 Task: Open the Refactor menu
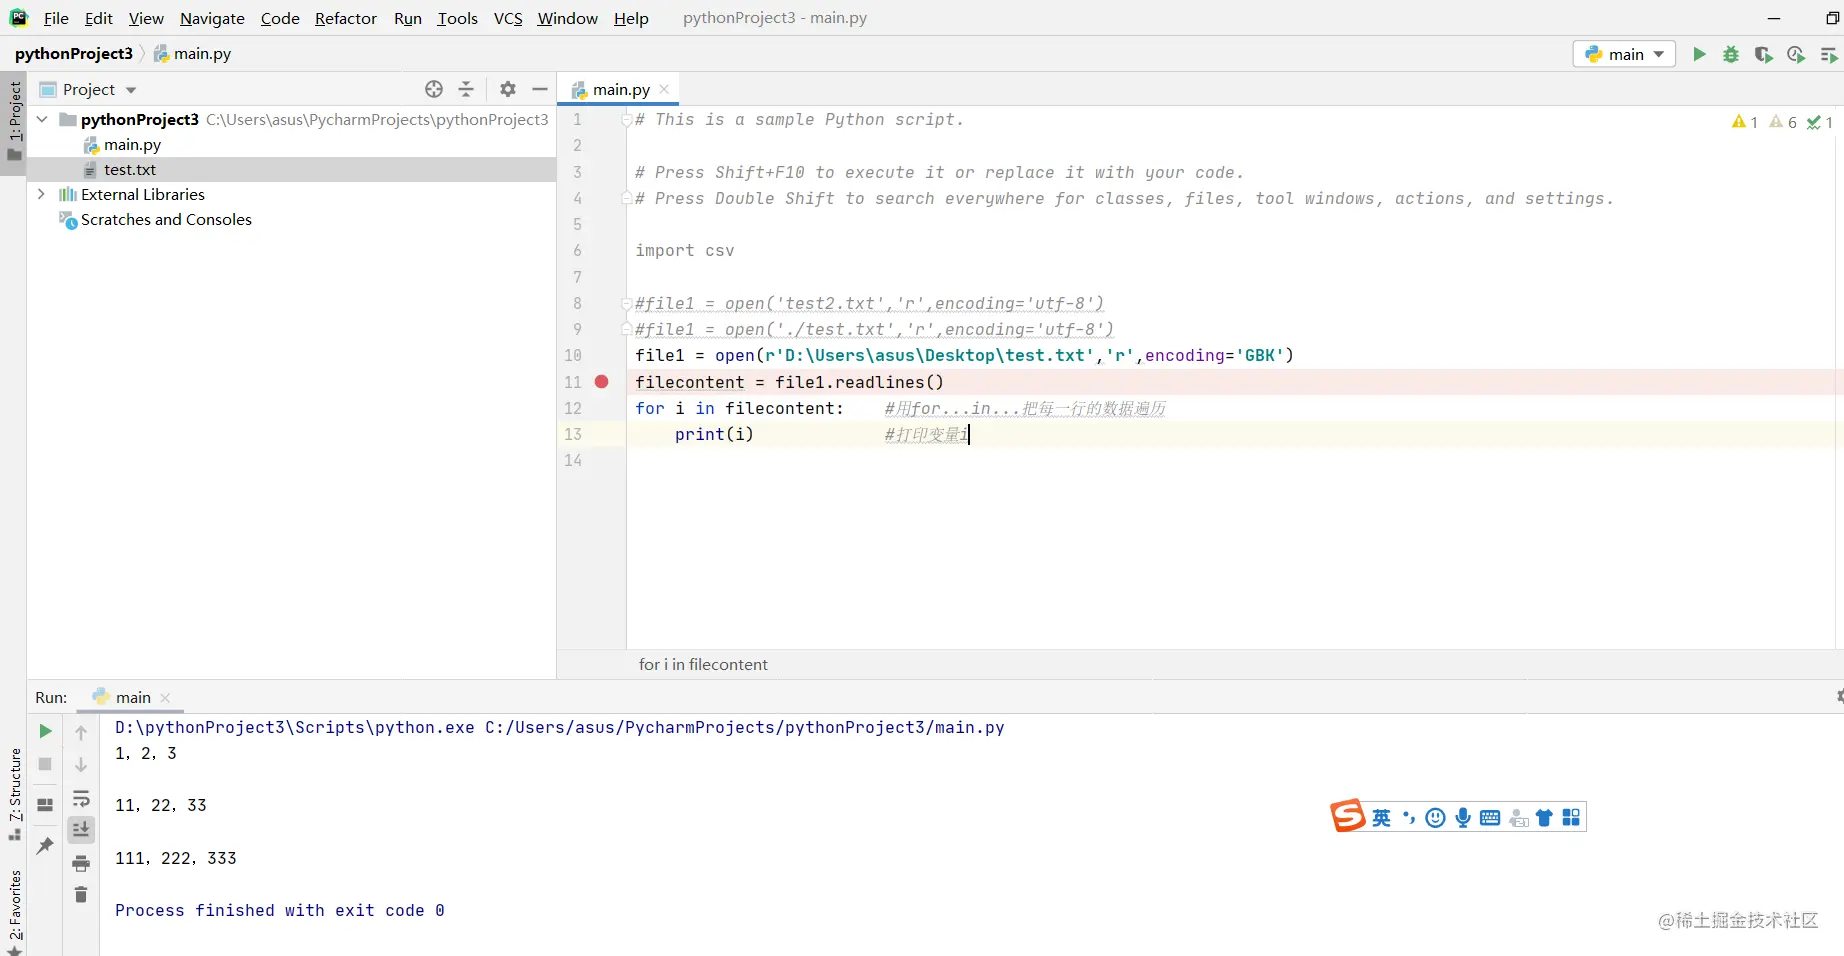pyautogui.click(x=345, y=18)
